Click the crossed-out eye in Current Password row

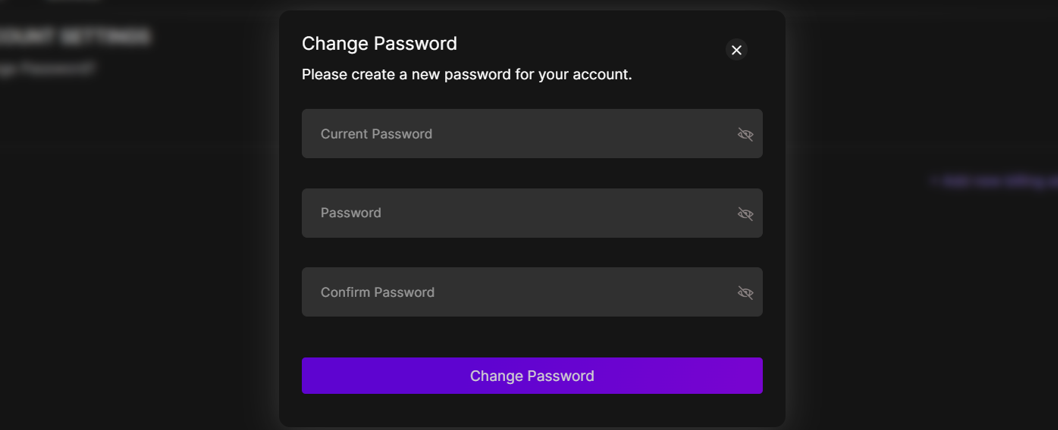coord(745,134)
